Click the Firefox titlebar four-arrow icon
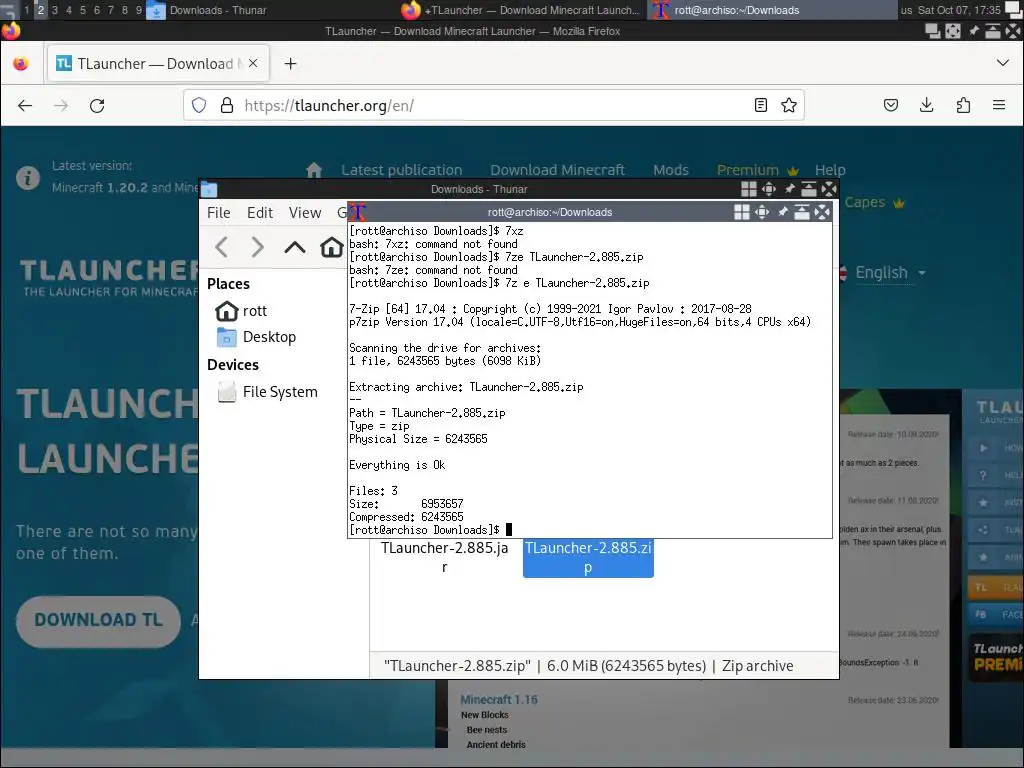1024x768 pixels. click(953, 31)
